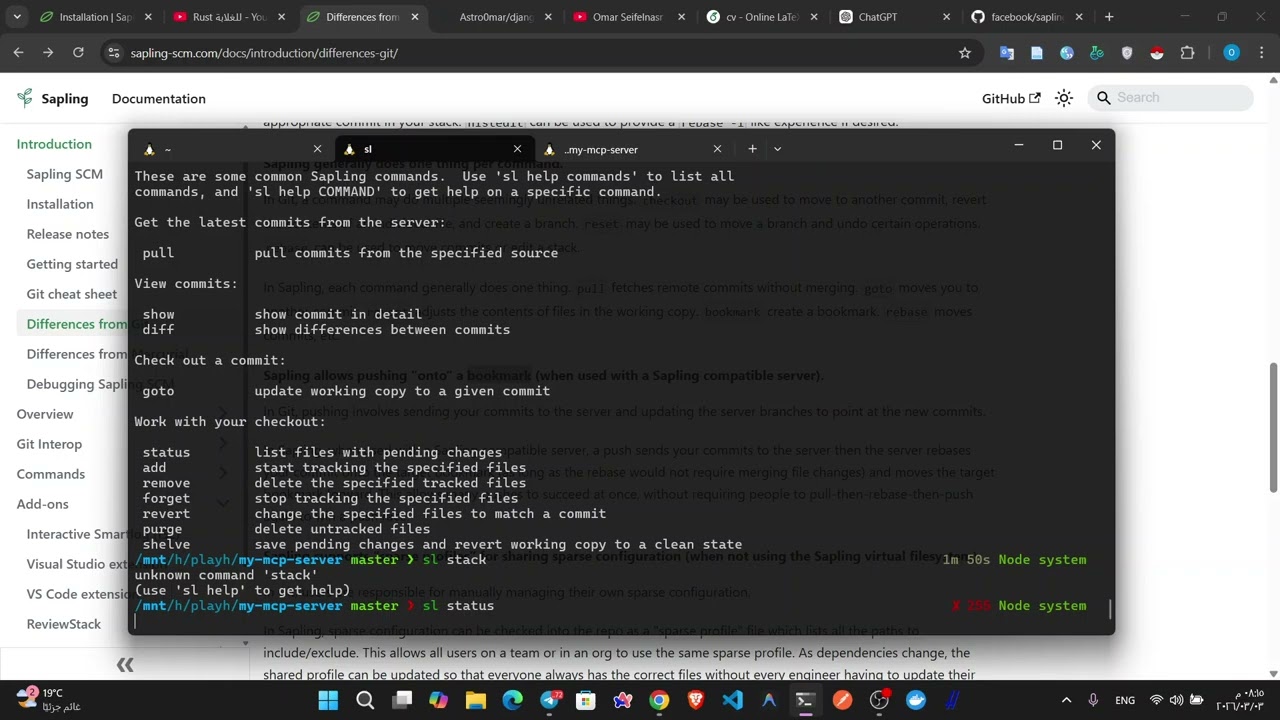Screen dimensions: 1280x720
Task: Open the Overview sidebar item
Action: (x=45, y=414)
